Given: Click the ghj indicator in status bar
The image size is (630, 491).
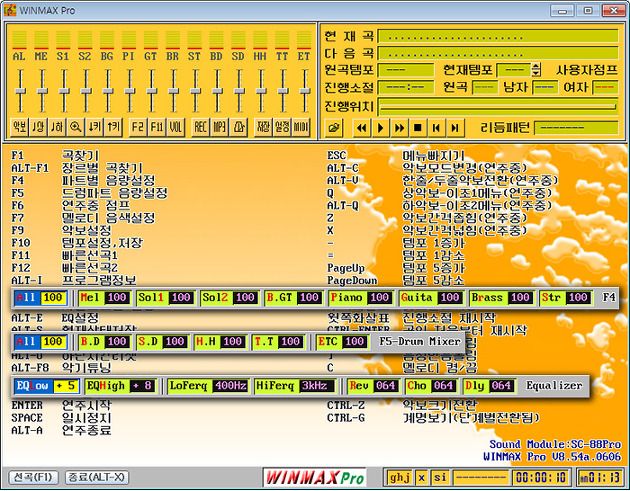Looking at the screenshot, I should [x=399, y=477].
